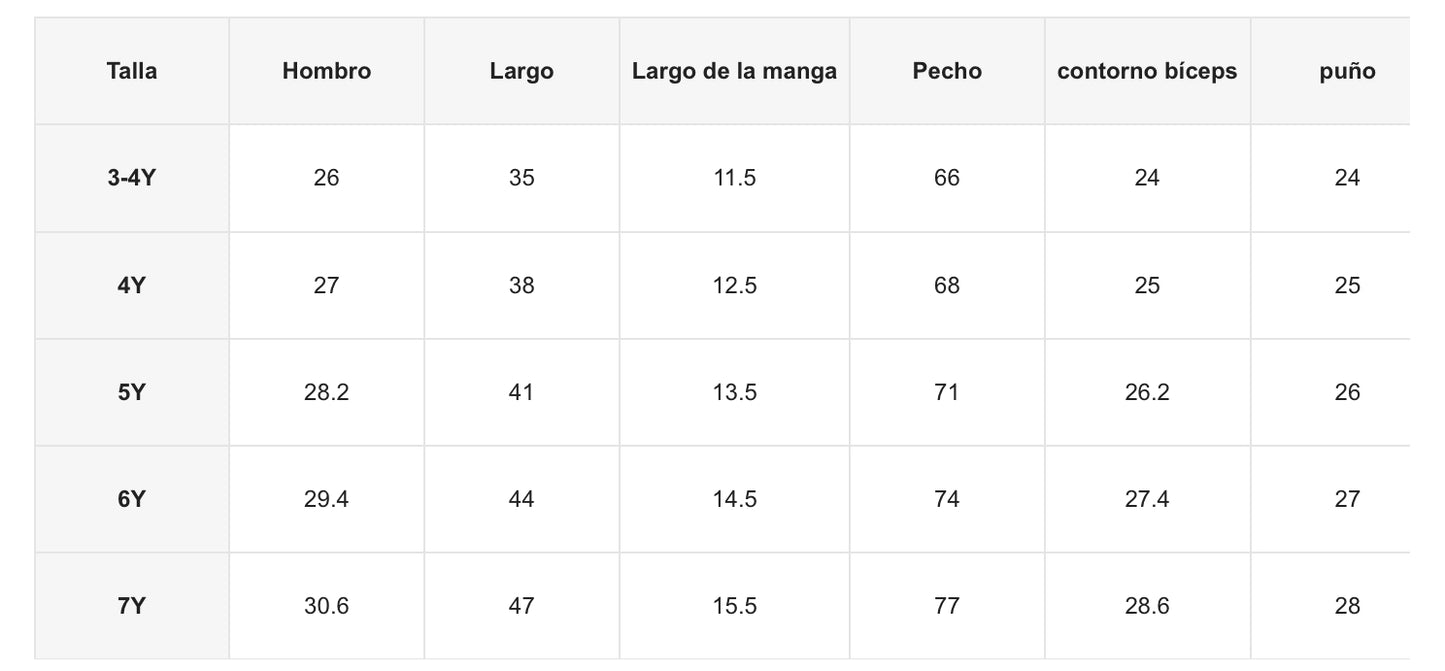This screenshot has height=671, width=1445.
Task: Click the puño value 25 for 4Y
Action: [1347, 285]
